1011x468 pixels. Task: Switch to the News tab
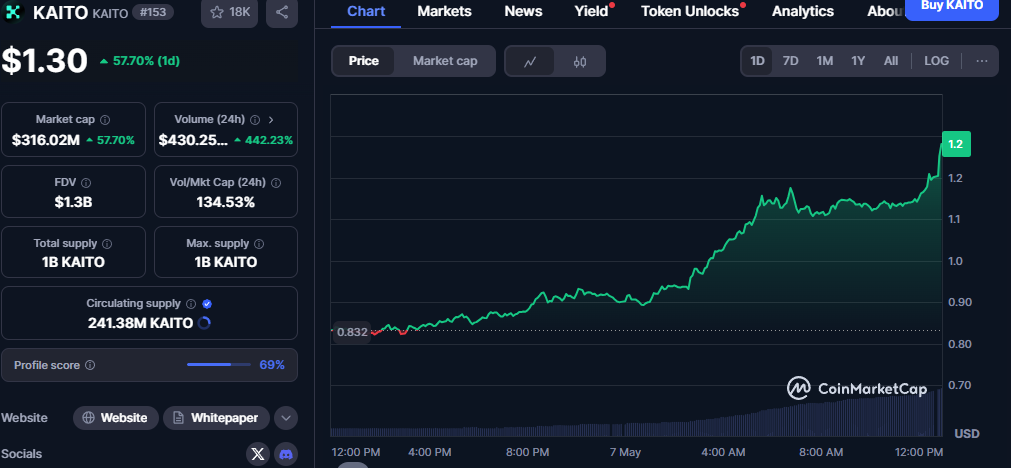[x=523, y=12]
